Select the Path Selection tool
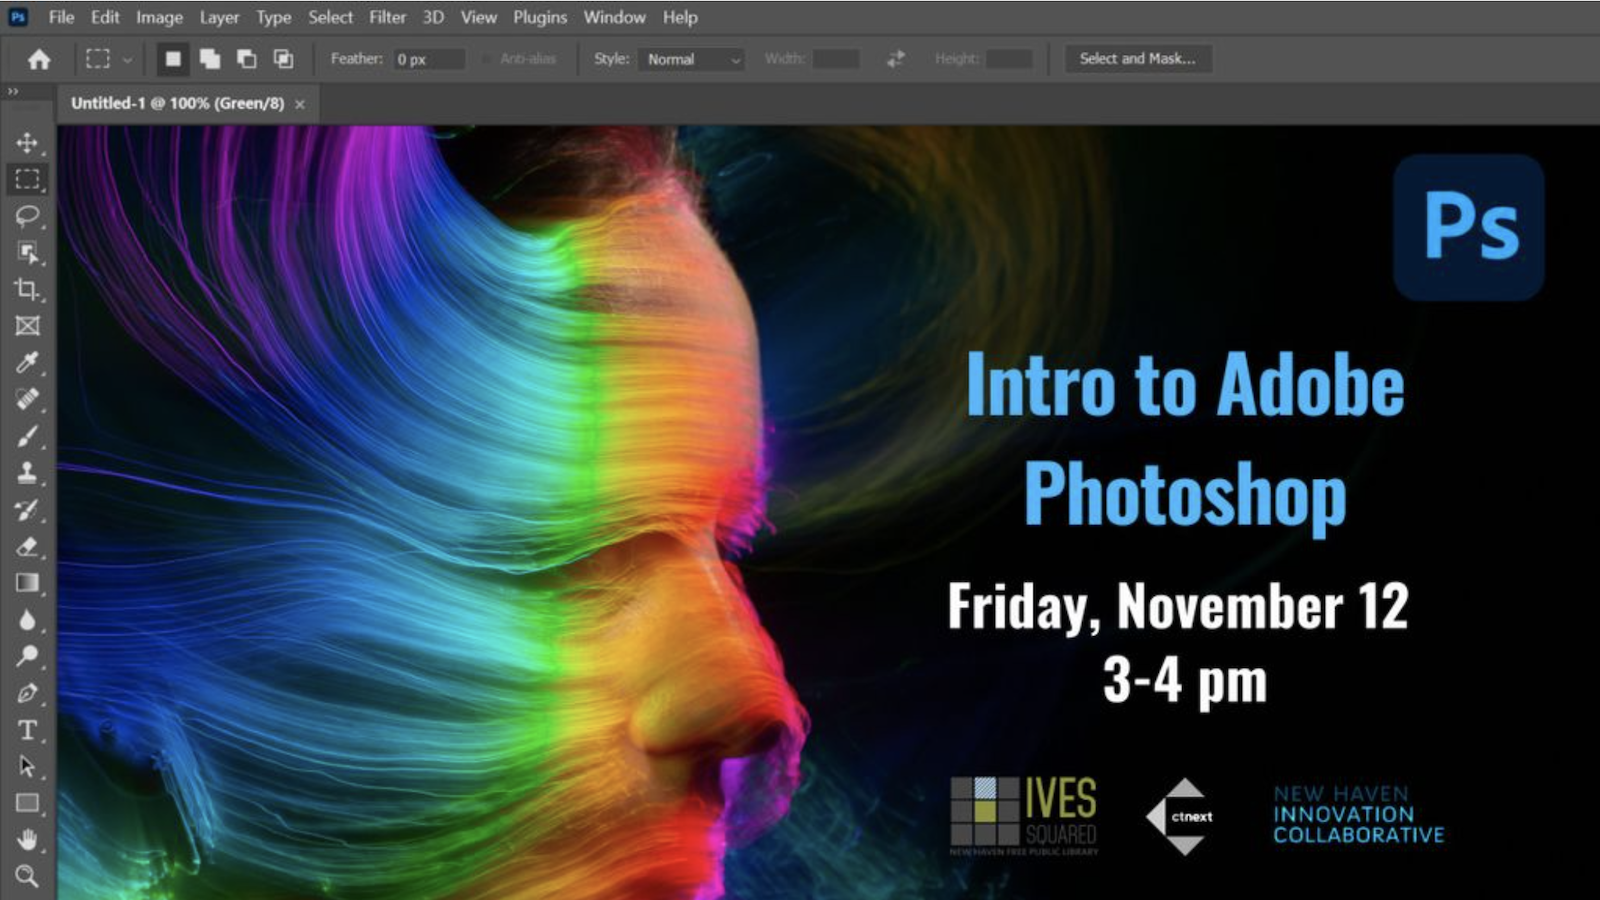 coord(27,767)
